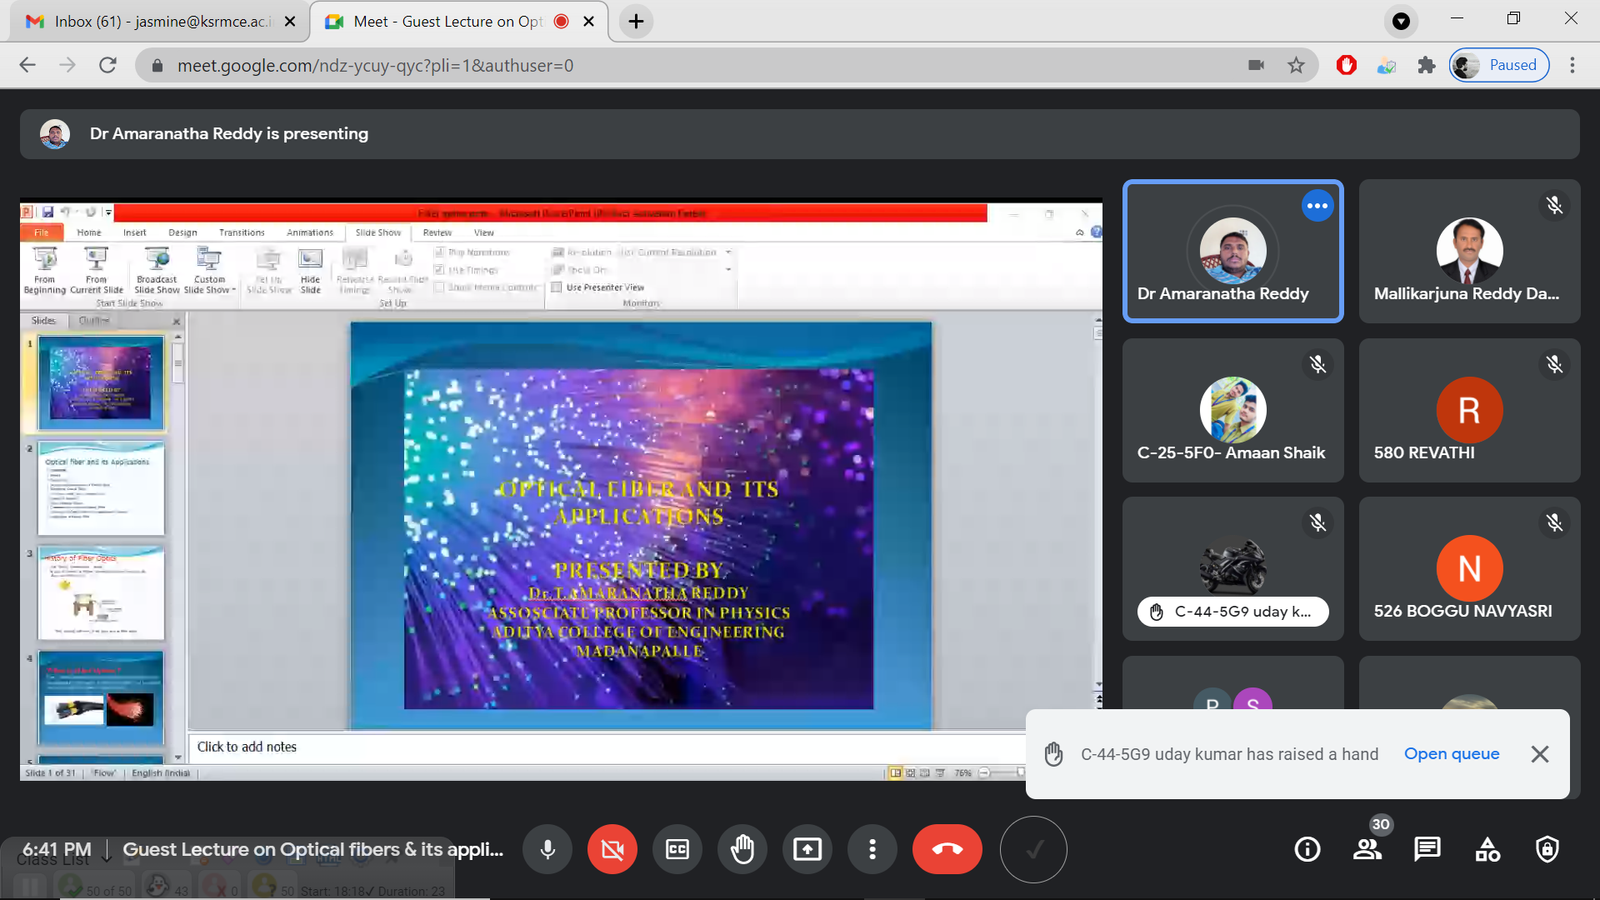Open Activities shapes icon
The image size is (1600, 900).
pyautogui.click(x=1487, y=850)
